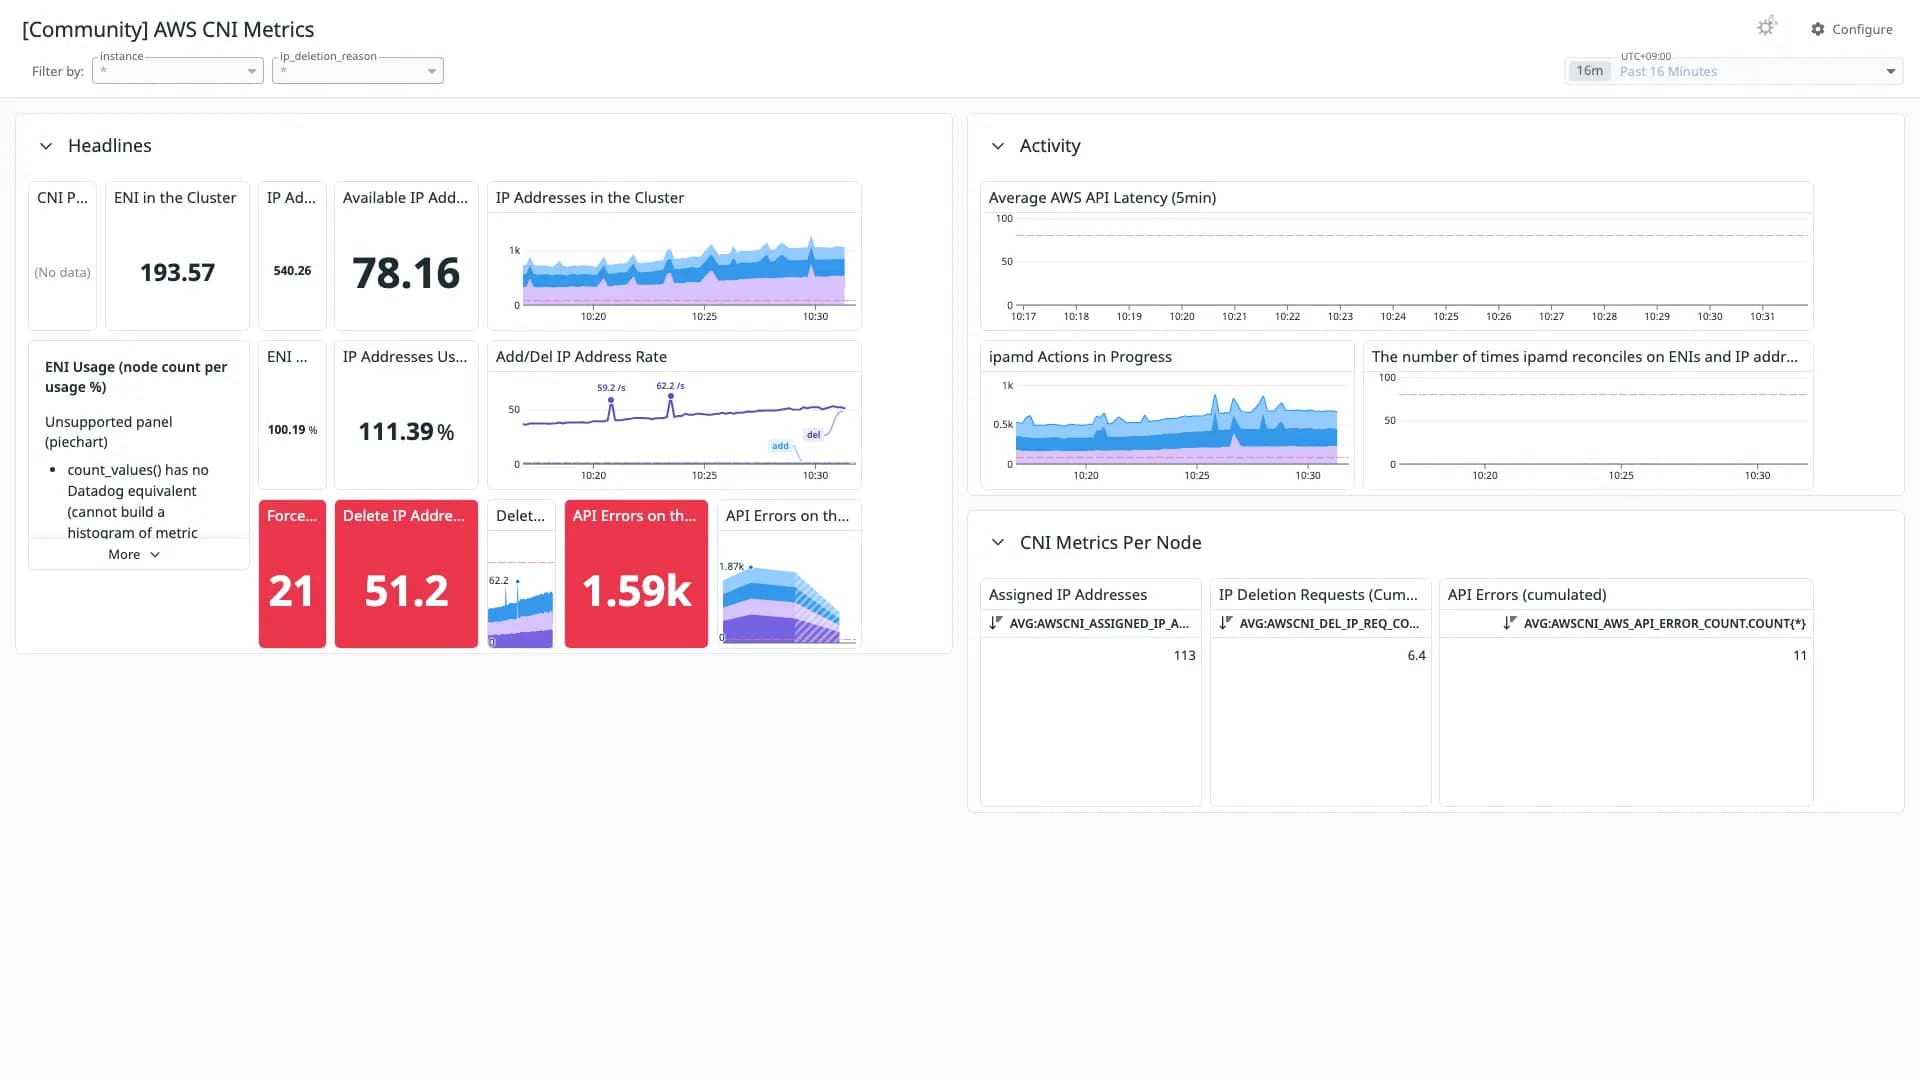Click the dashboard title AWS CNI Metrics

(168, 30)
